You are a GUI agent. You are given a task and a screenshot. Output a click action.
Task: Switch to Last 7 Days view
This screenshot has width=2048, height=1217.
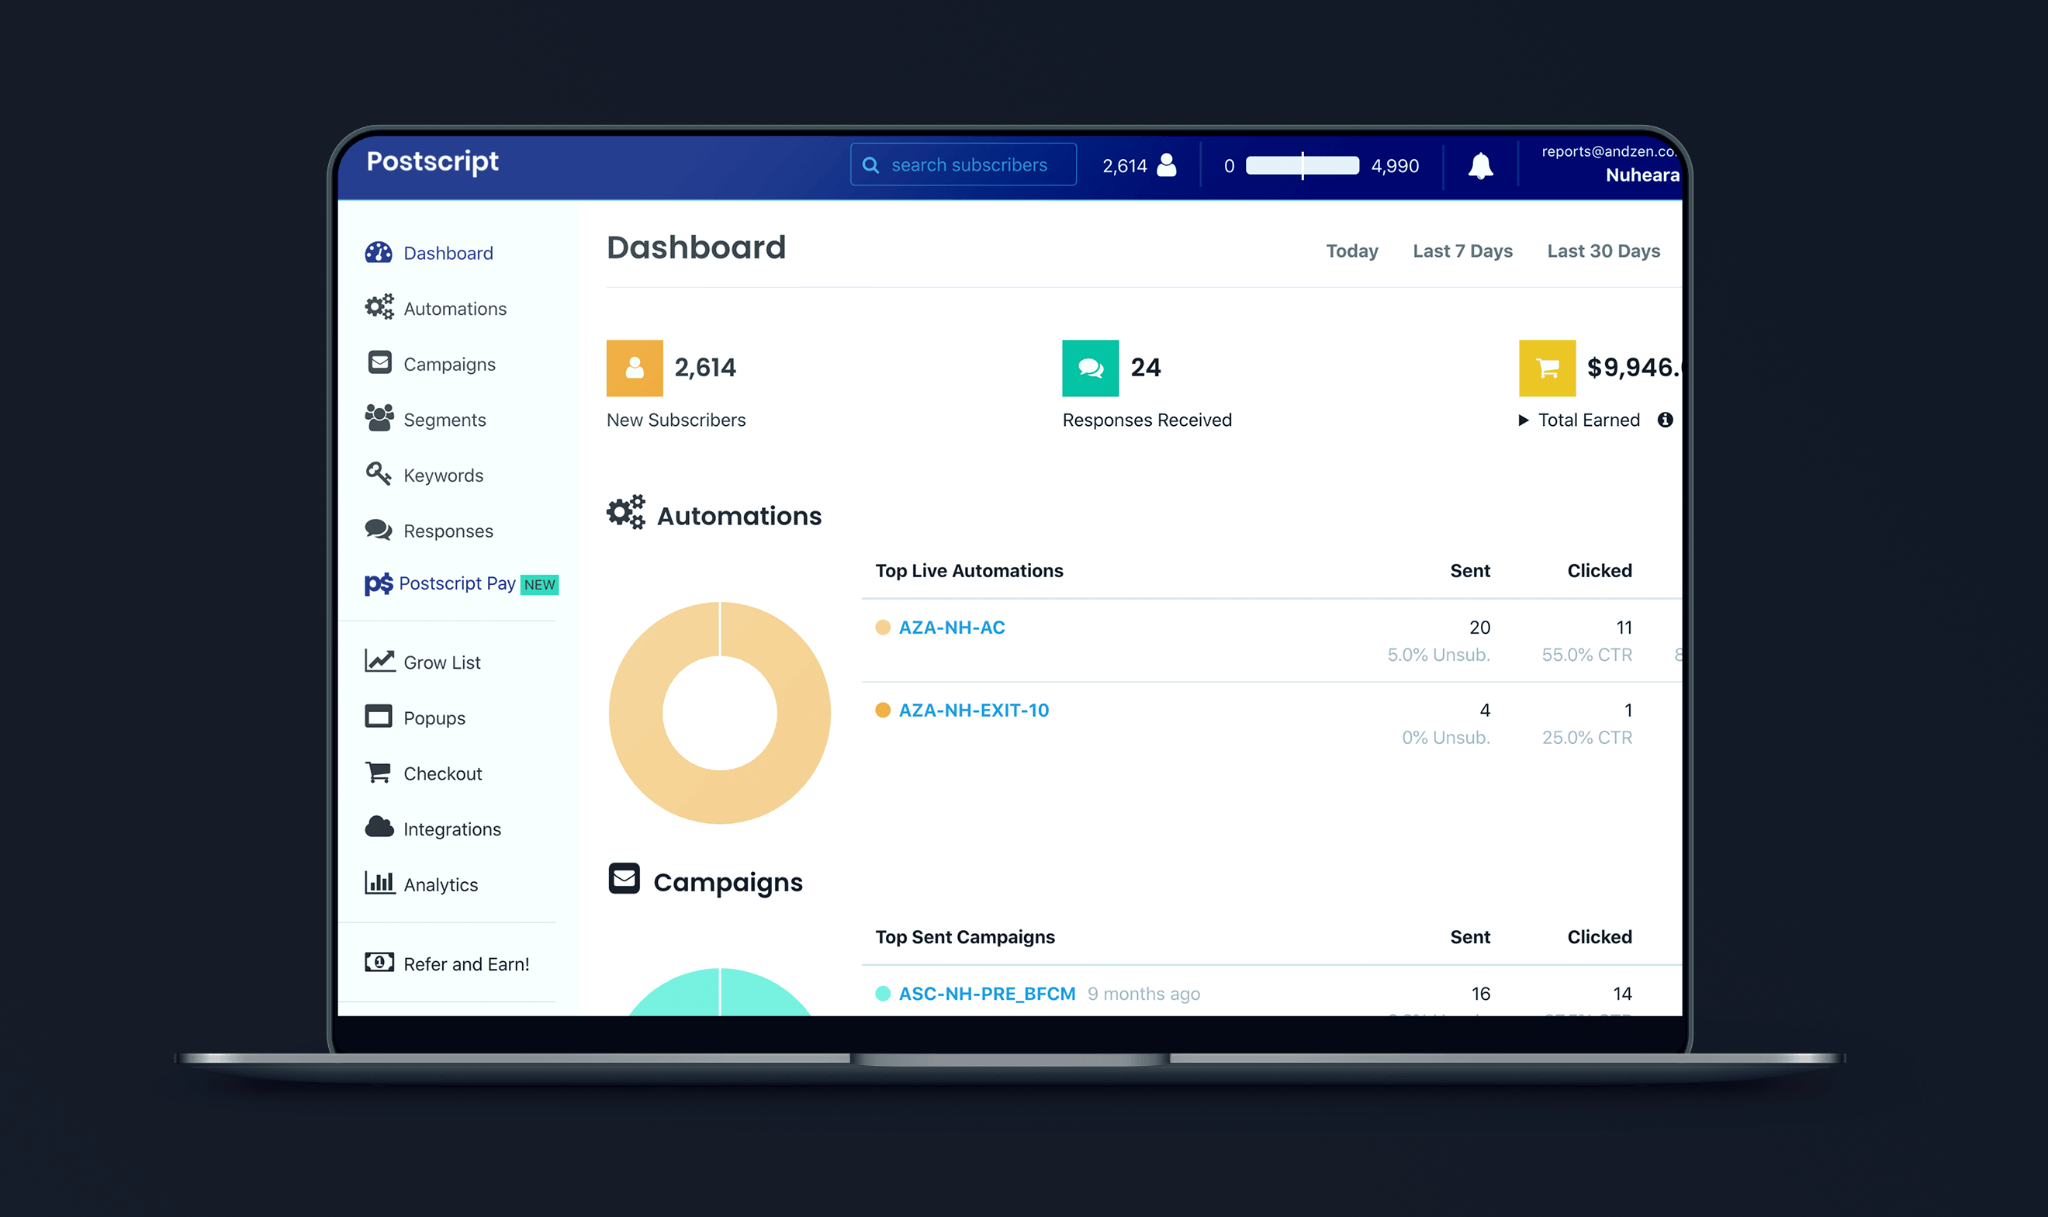[1462, 251]
